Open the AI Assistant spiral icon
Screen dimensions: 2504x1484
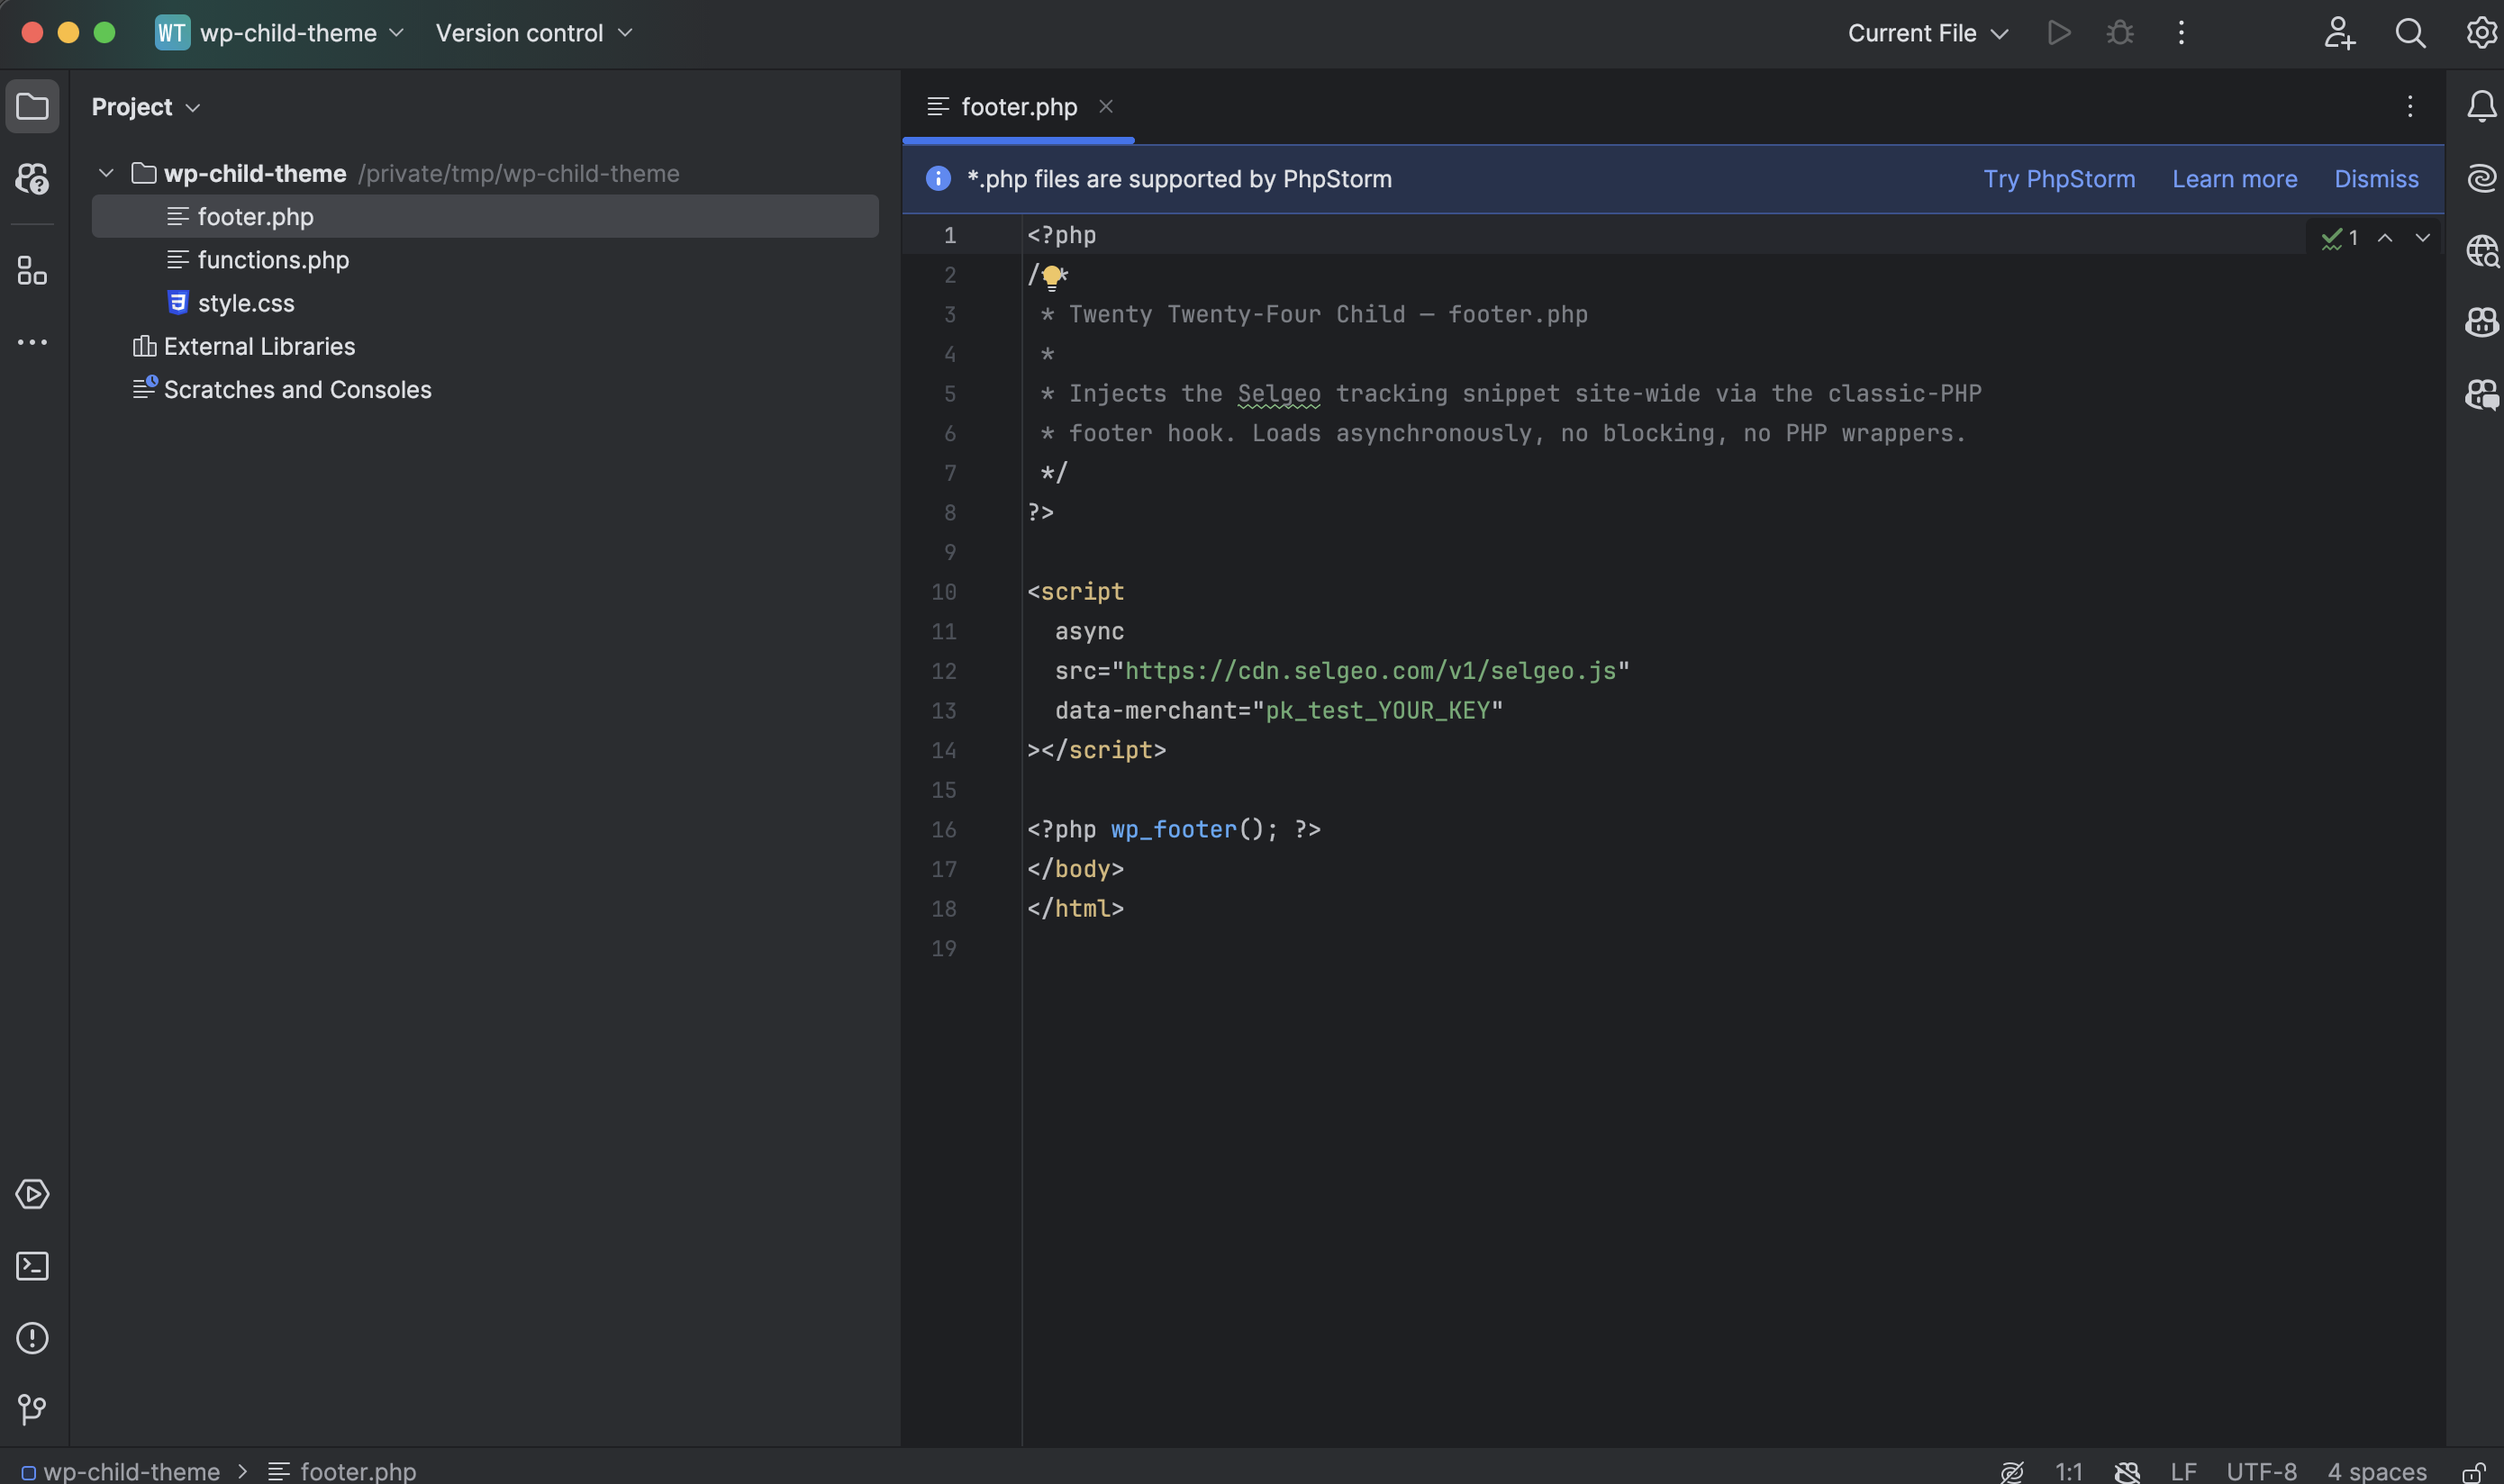pyautogui.click(x=2481, y=178)
